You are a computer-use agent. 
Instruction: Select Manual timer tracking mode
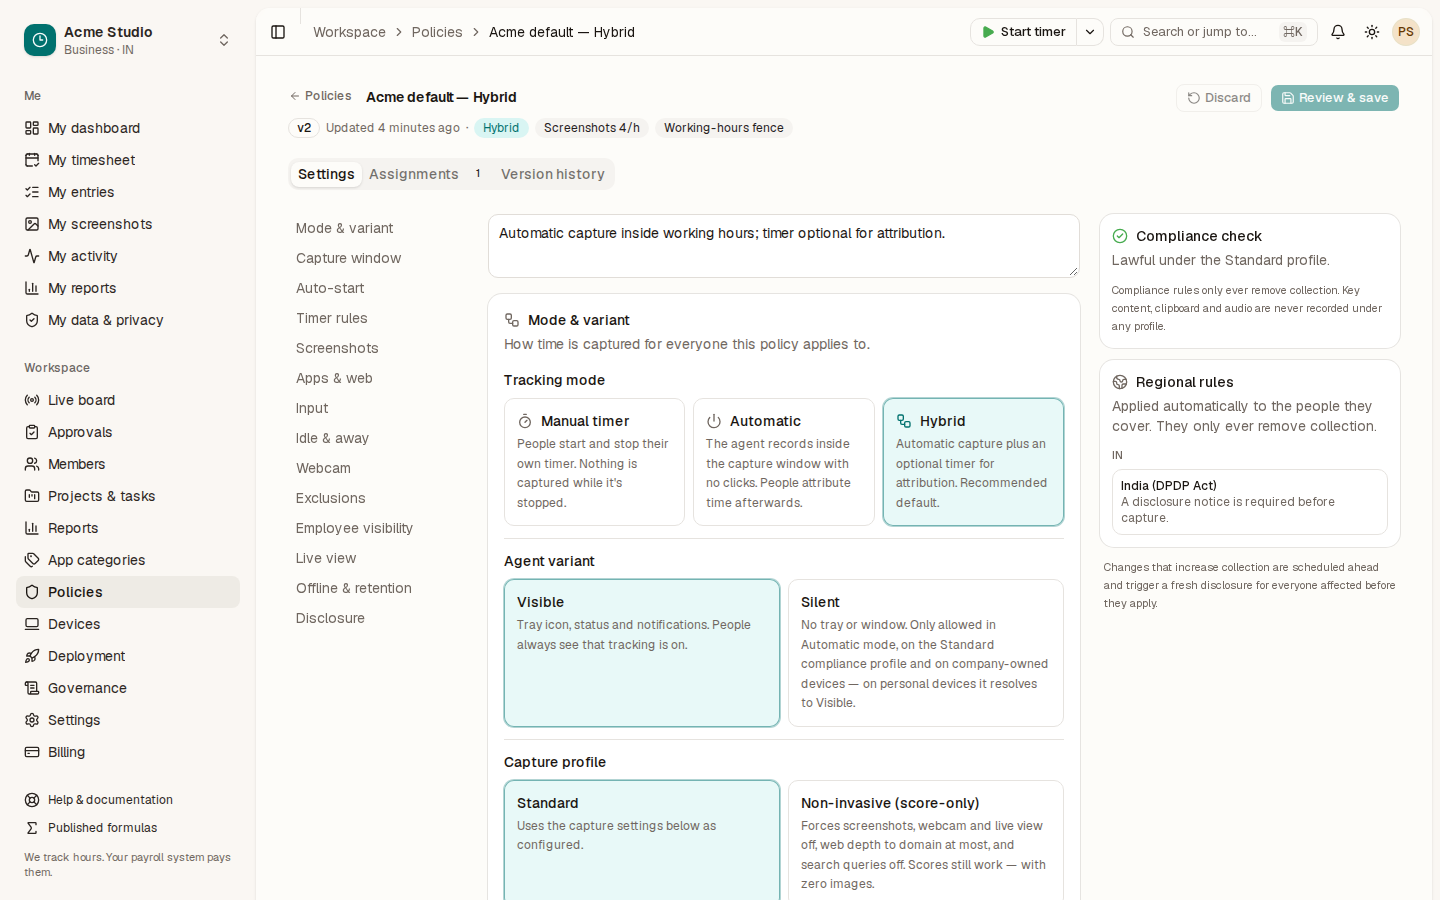pyautogui.click(x=594, y=462)
